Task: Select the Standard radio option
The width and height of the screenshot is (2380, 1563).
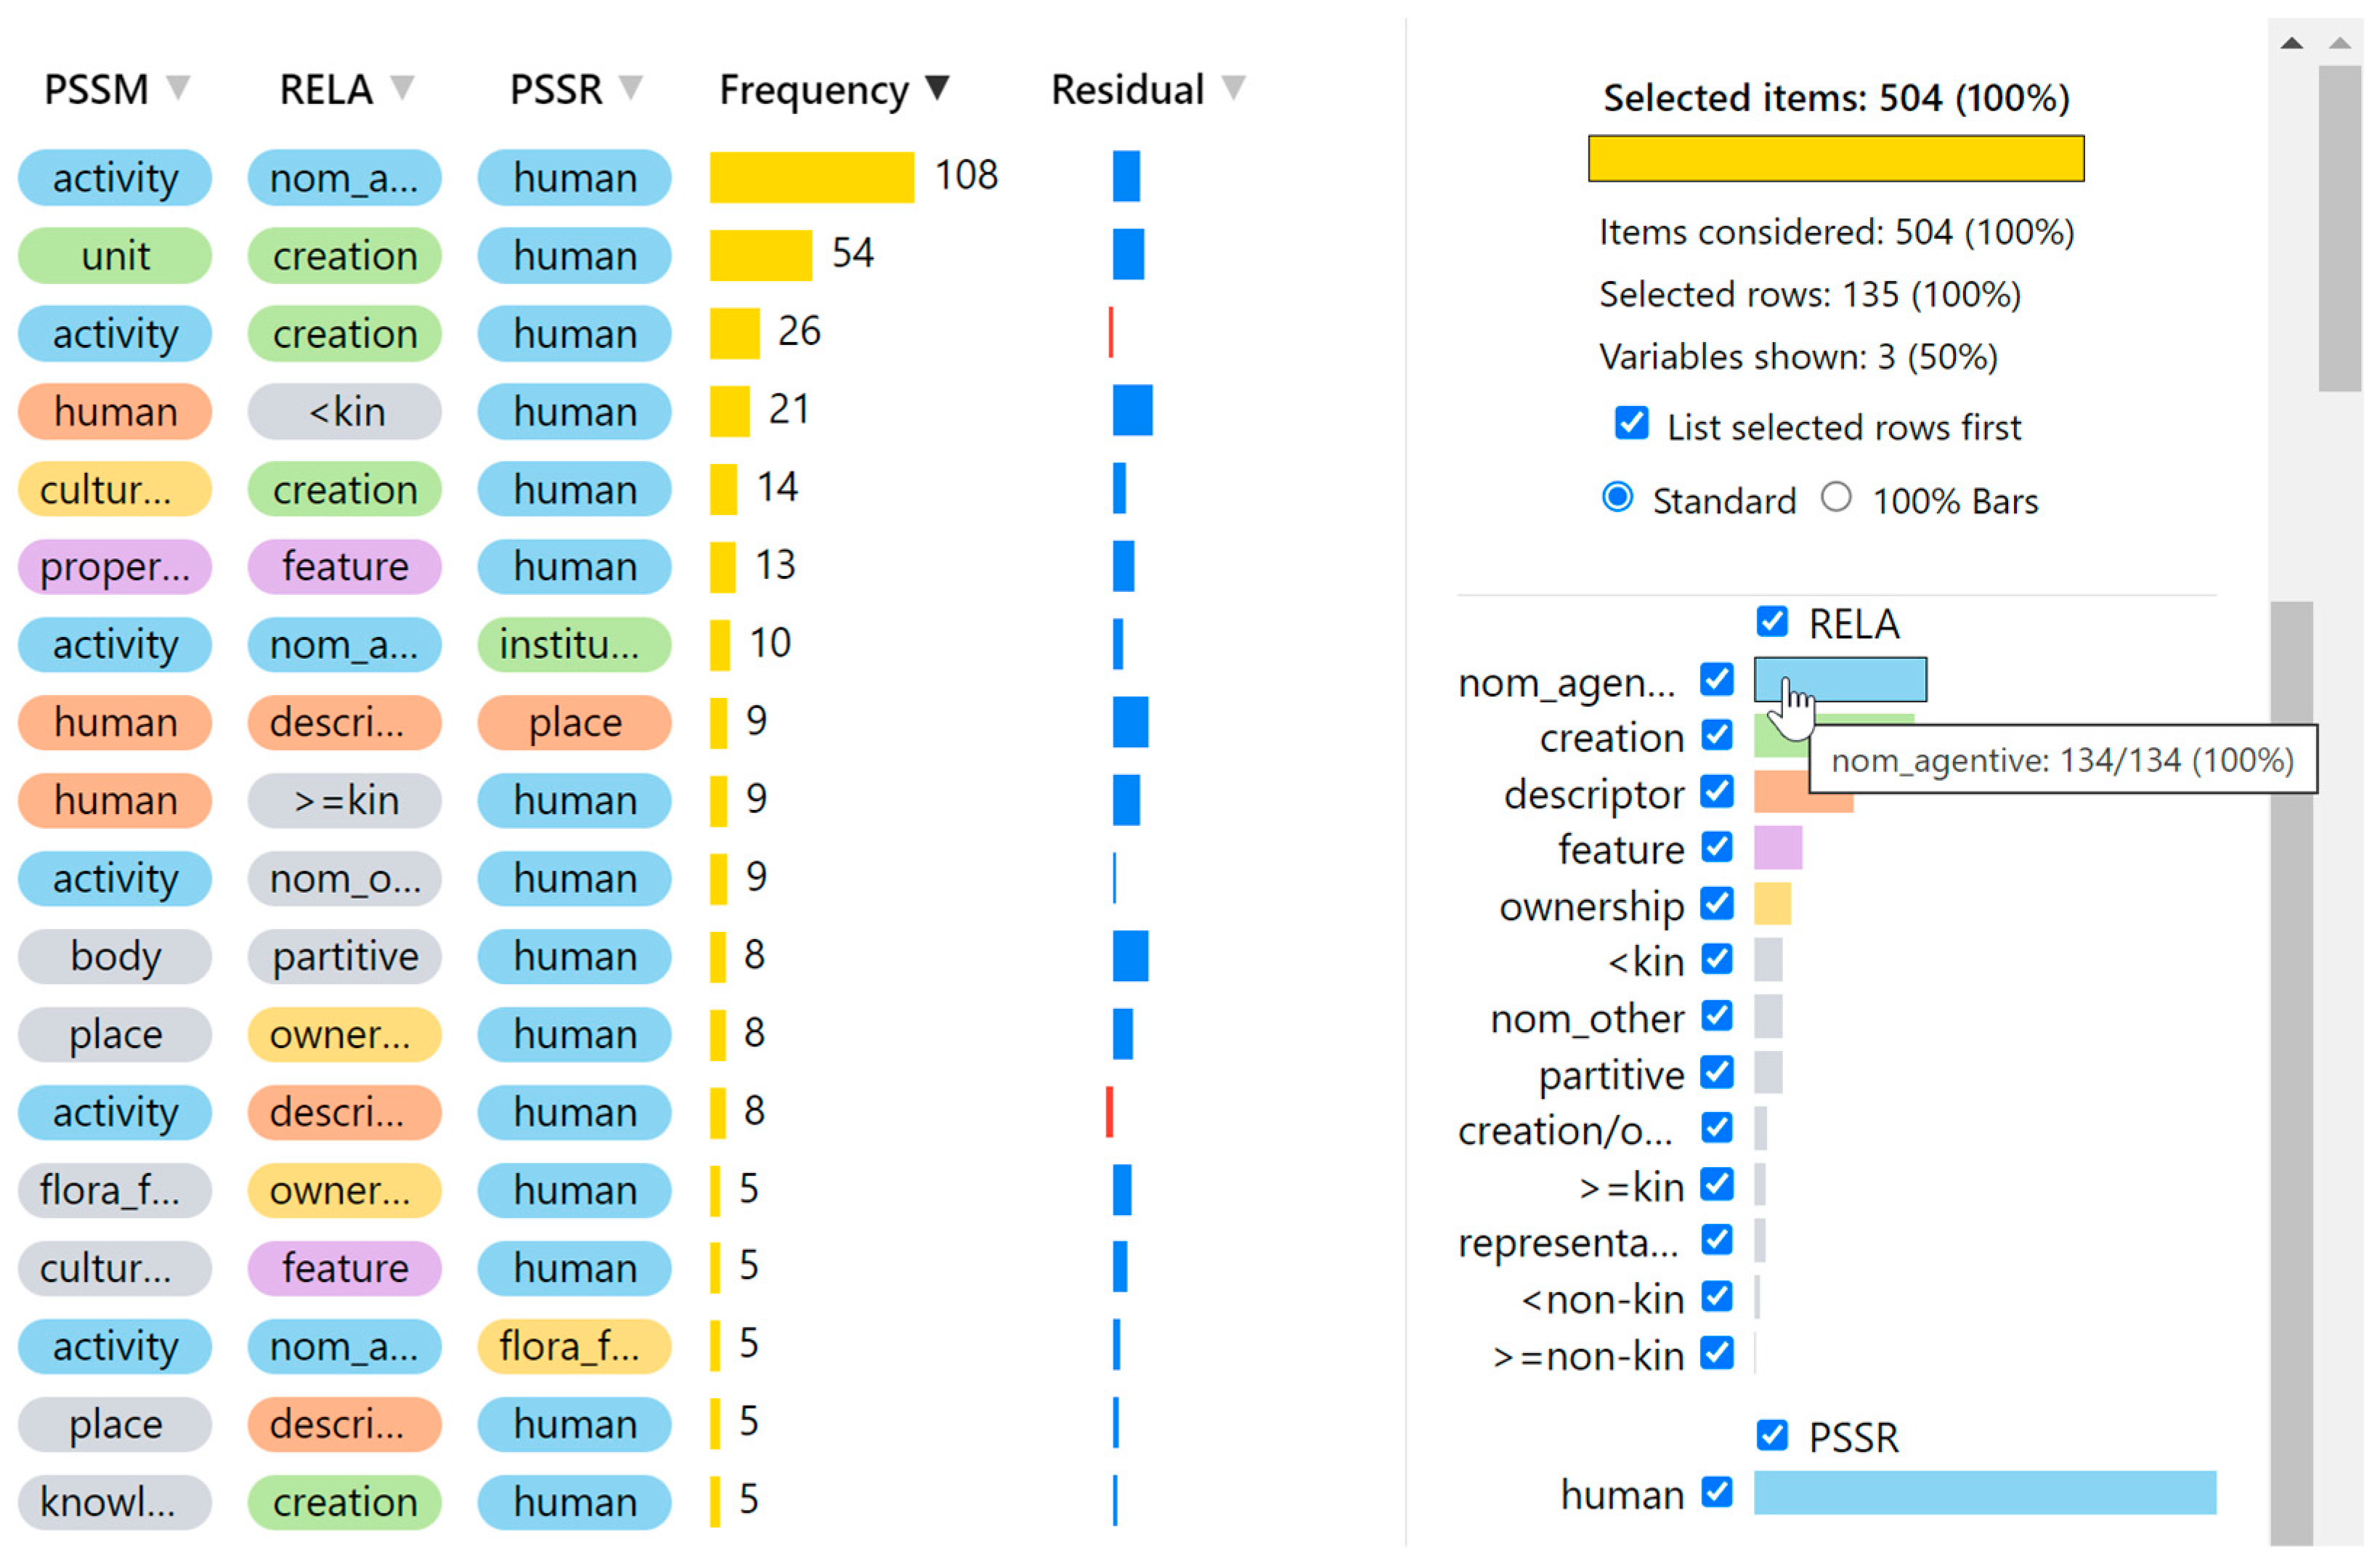Action: point(1618,498)
